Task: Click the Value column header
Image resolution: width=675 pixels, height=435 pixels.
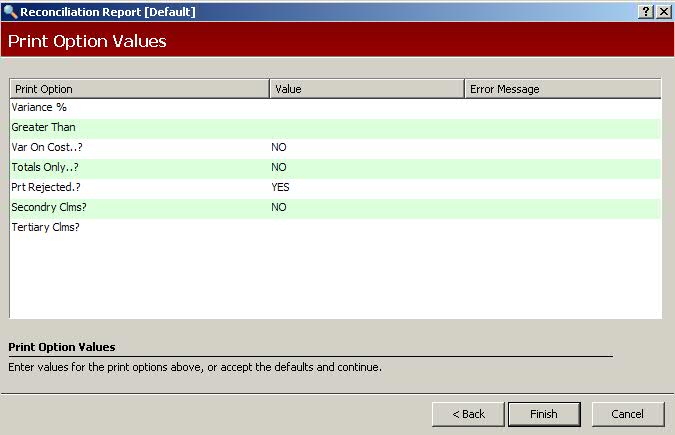Action: point(367,89)
